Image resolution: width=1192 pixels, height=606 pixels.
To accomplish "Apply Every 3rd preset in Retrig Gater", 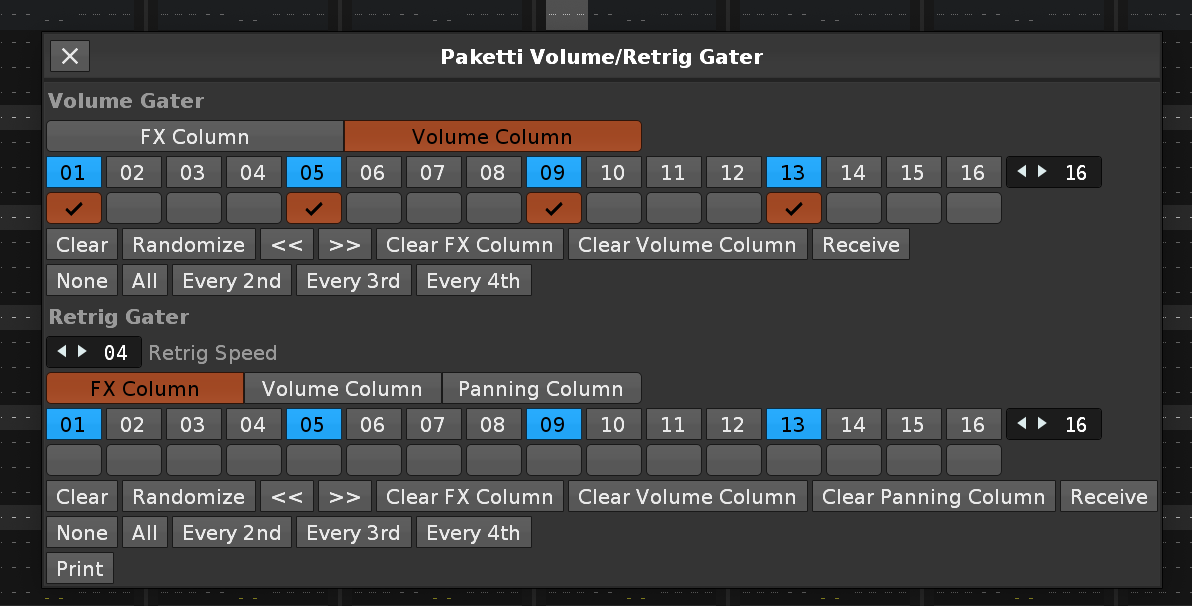I will pyautogui.click(x=353, y=533).
